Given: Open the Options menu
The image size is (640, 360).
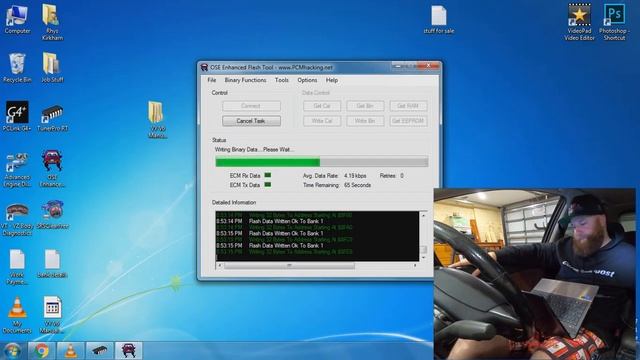Looking at the screenshot, I should pyautogui.click(x=307, y=80).
